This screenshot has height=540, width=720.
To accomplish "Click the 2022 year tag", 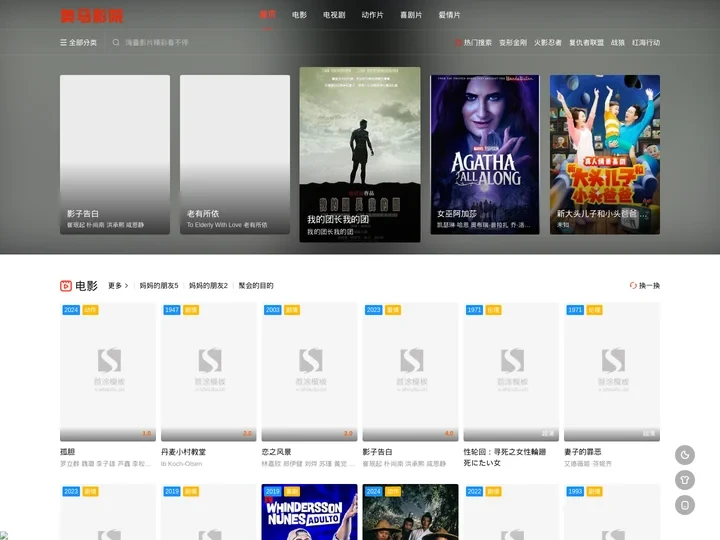I will click(474, 491).
